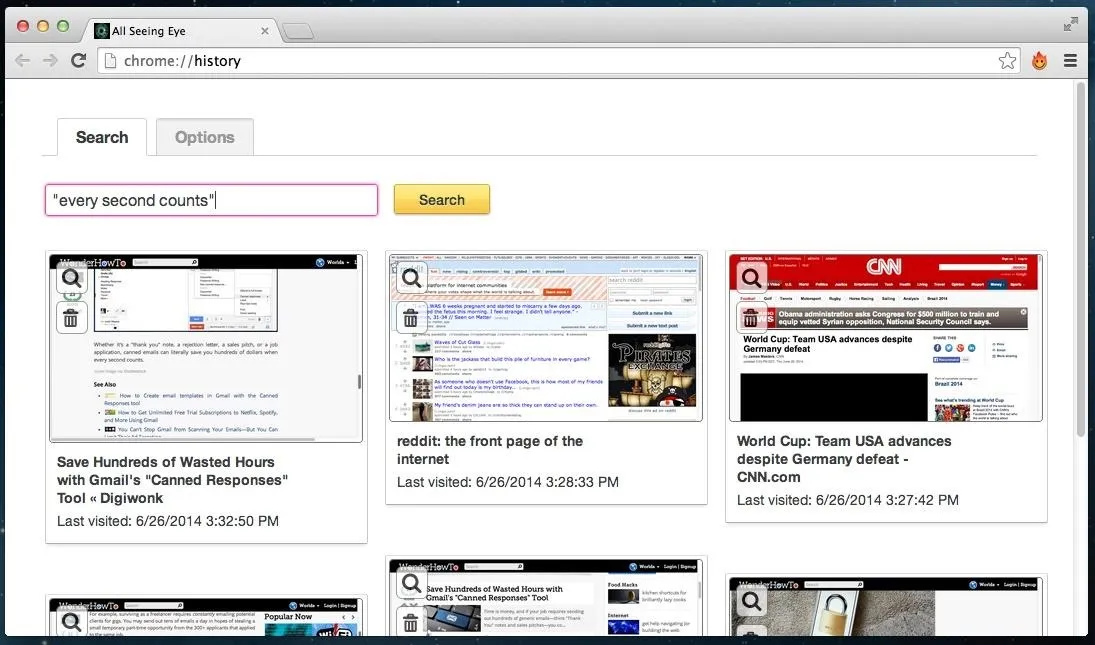1095x645 pixels.
Task: Toggle fullscreen with the expand arrows icon
Action: pyautogui.click(x=1071, y=25)
